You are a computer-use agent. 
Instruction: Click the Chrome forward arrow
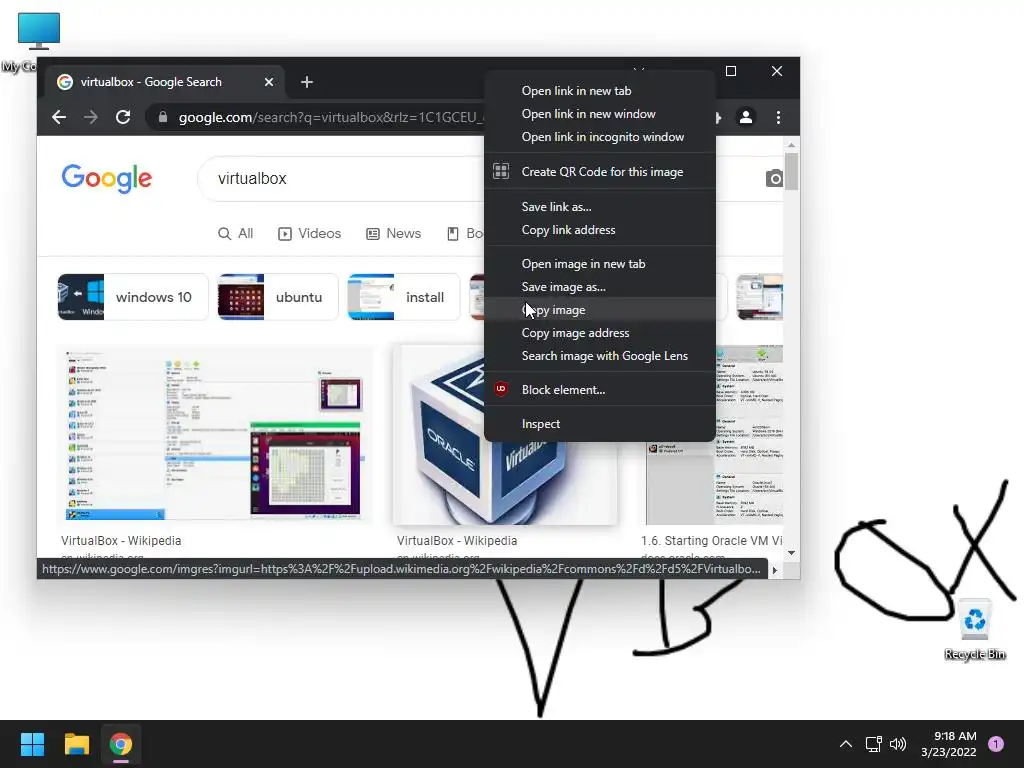(91, 118)
